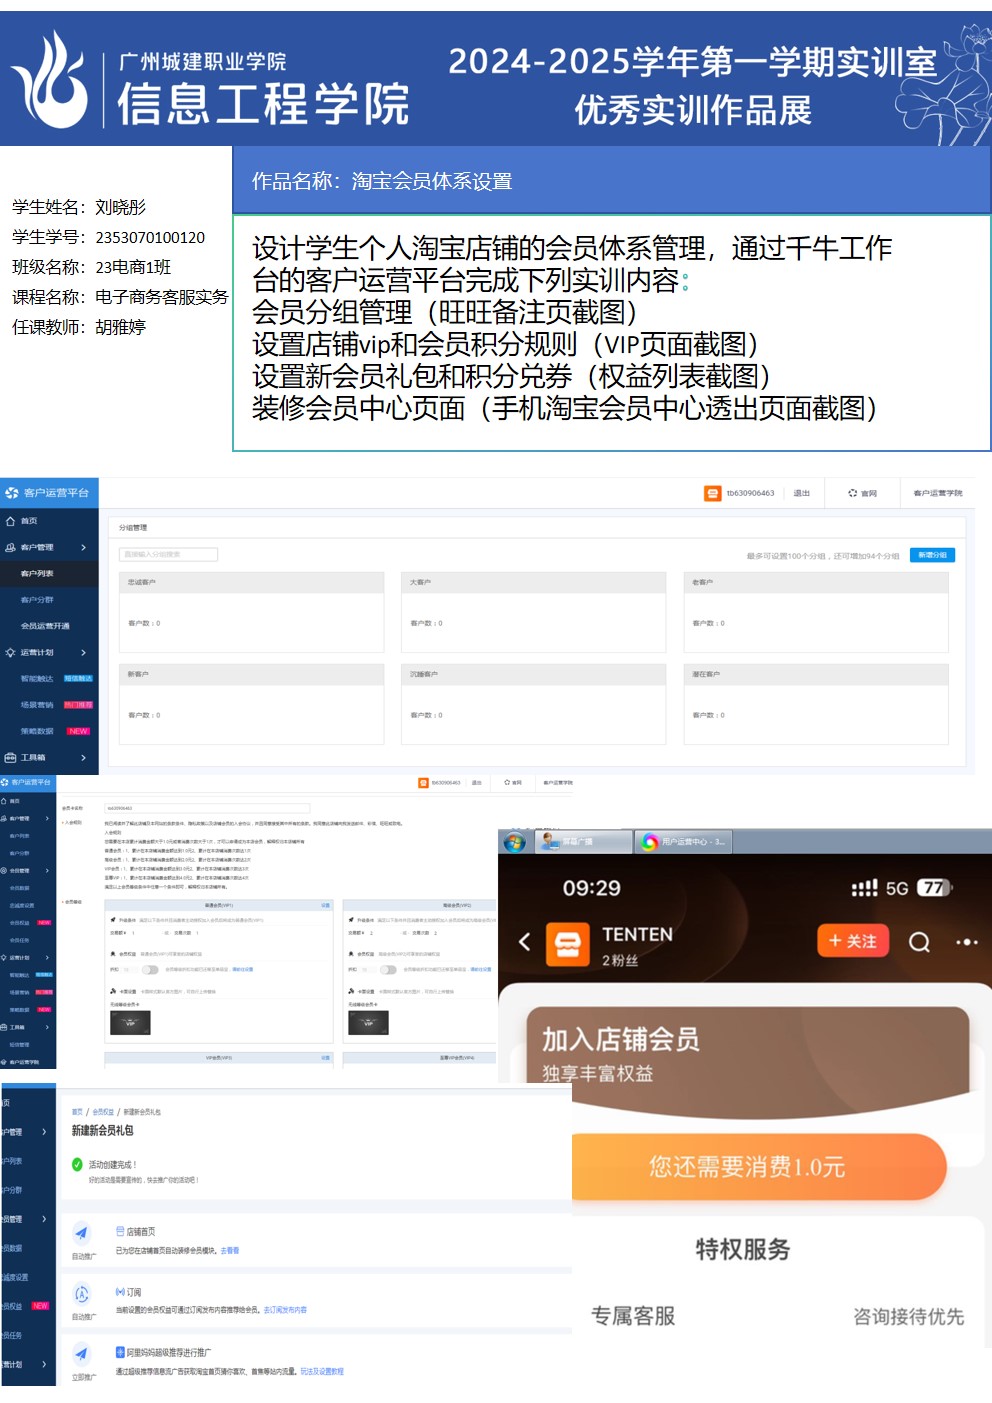Screen dimensions: 992x1403
Task: Click the home icon in the top sidebar
Action: coord(11,521)
